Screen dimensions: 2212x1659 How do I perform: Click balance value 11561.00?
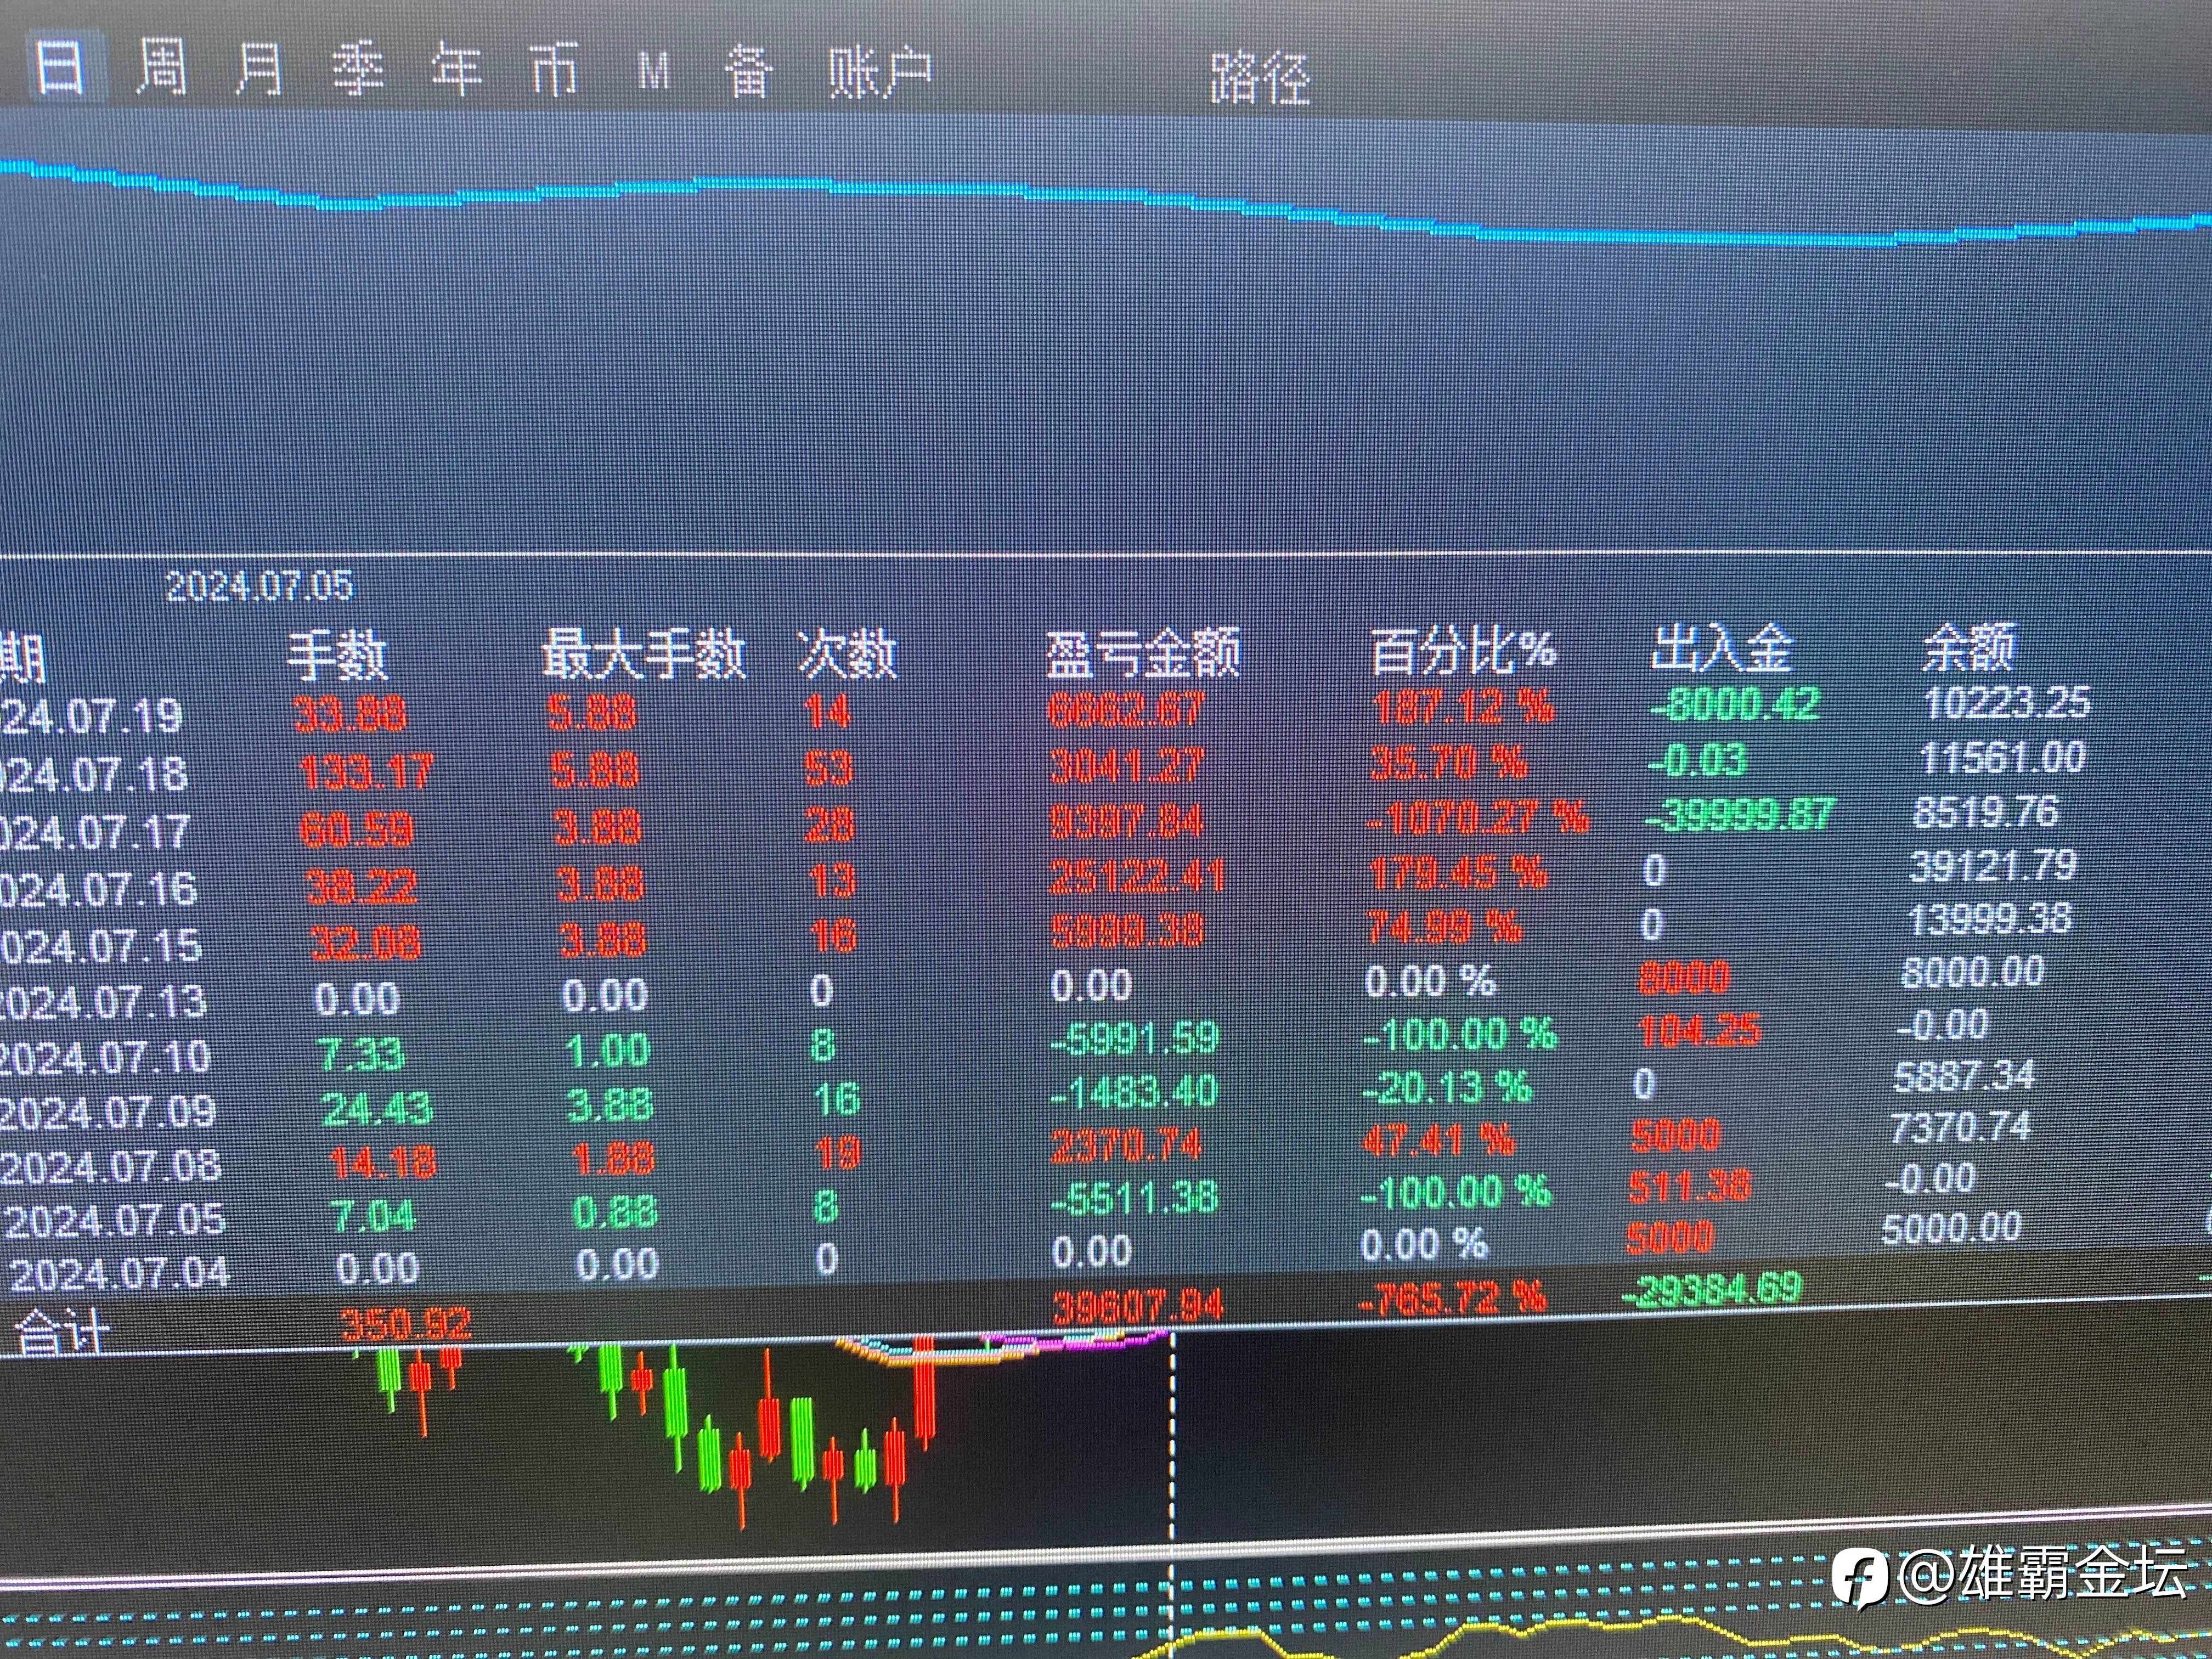coord(2004,758)
